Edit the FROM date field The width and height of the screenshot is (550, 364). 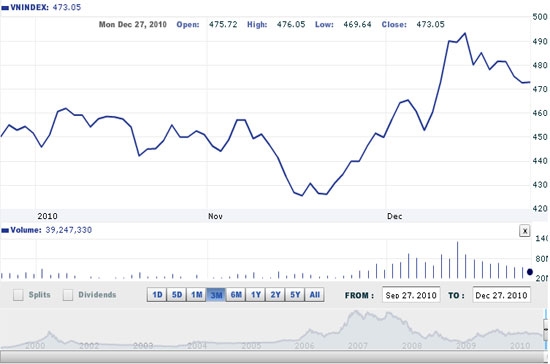[411, 295]
